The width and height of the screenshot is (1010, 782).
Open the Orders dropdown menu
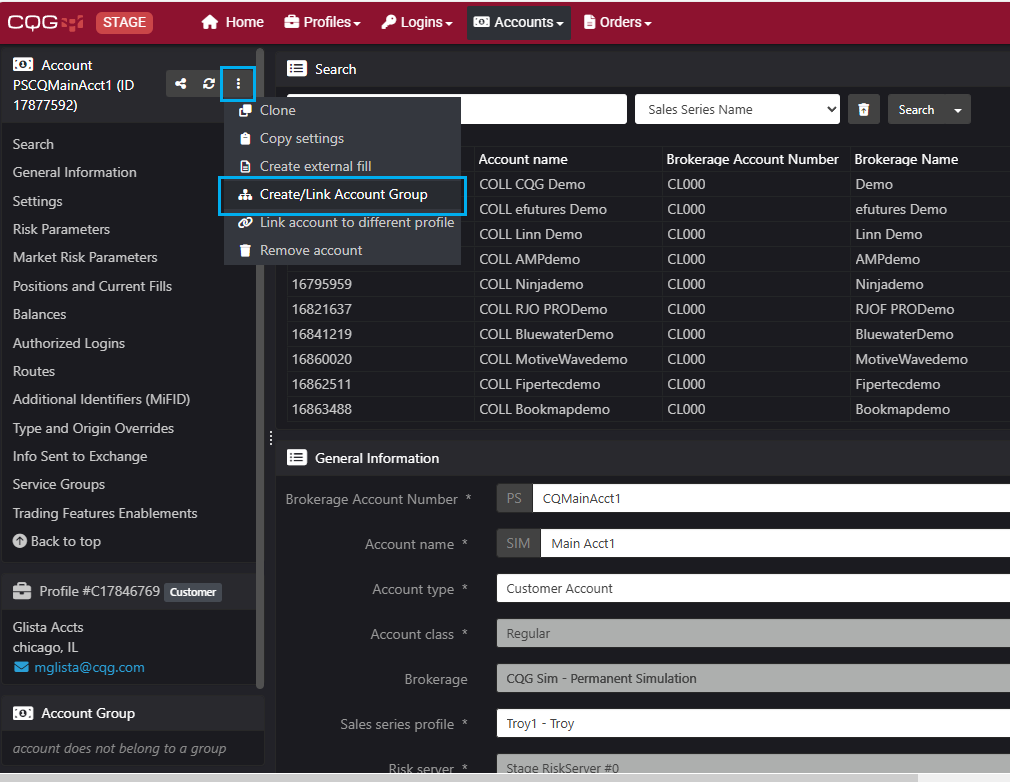pyautogui.click(x=618, y=22)
